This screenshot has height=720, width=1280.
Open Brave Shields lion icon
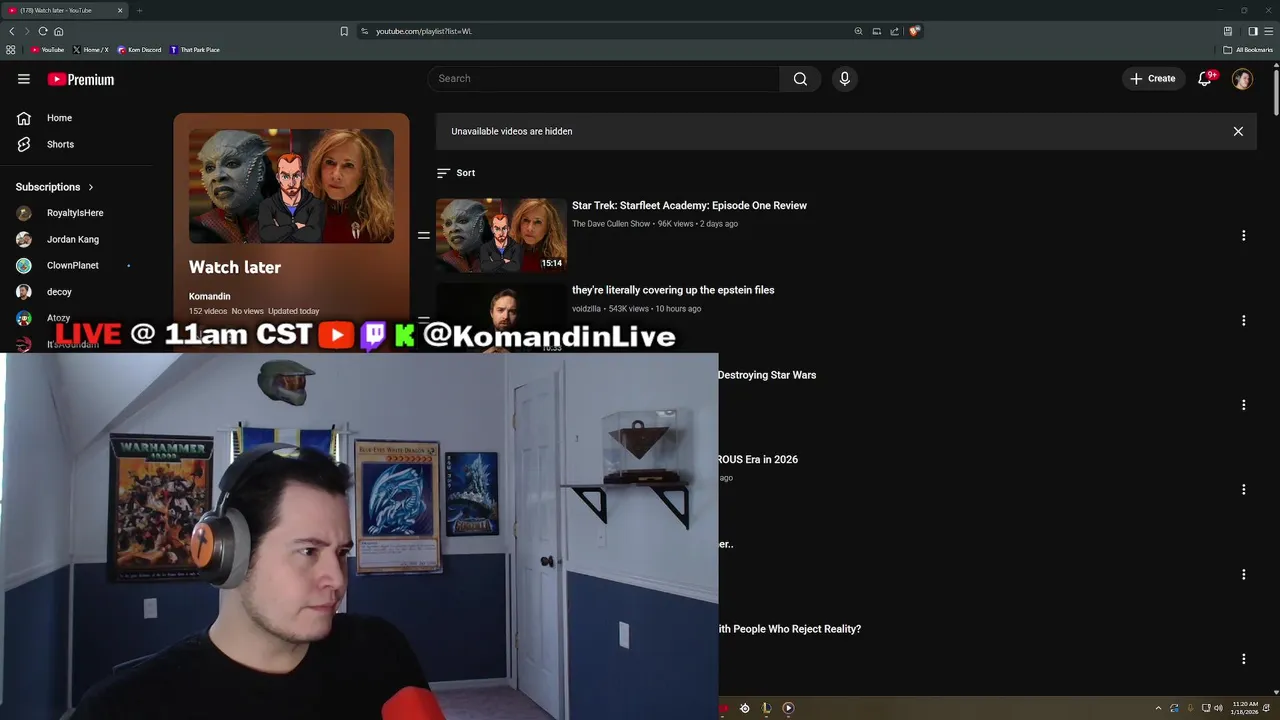(x=914, y=31)
